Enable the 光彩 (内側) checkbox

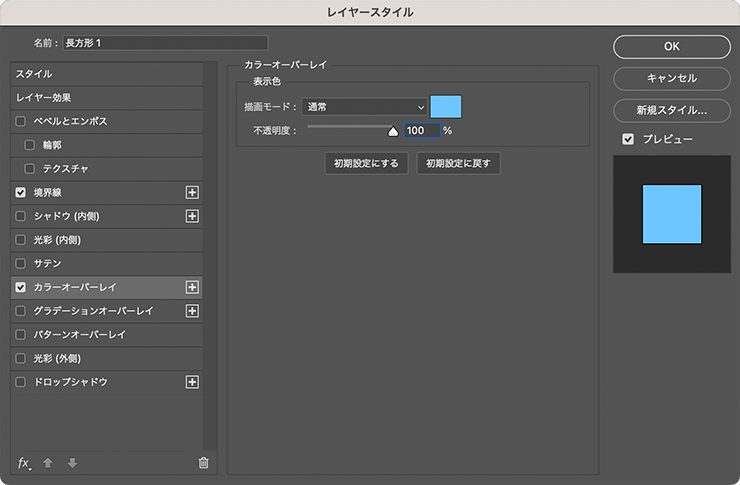(x=20, y=240)
